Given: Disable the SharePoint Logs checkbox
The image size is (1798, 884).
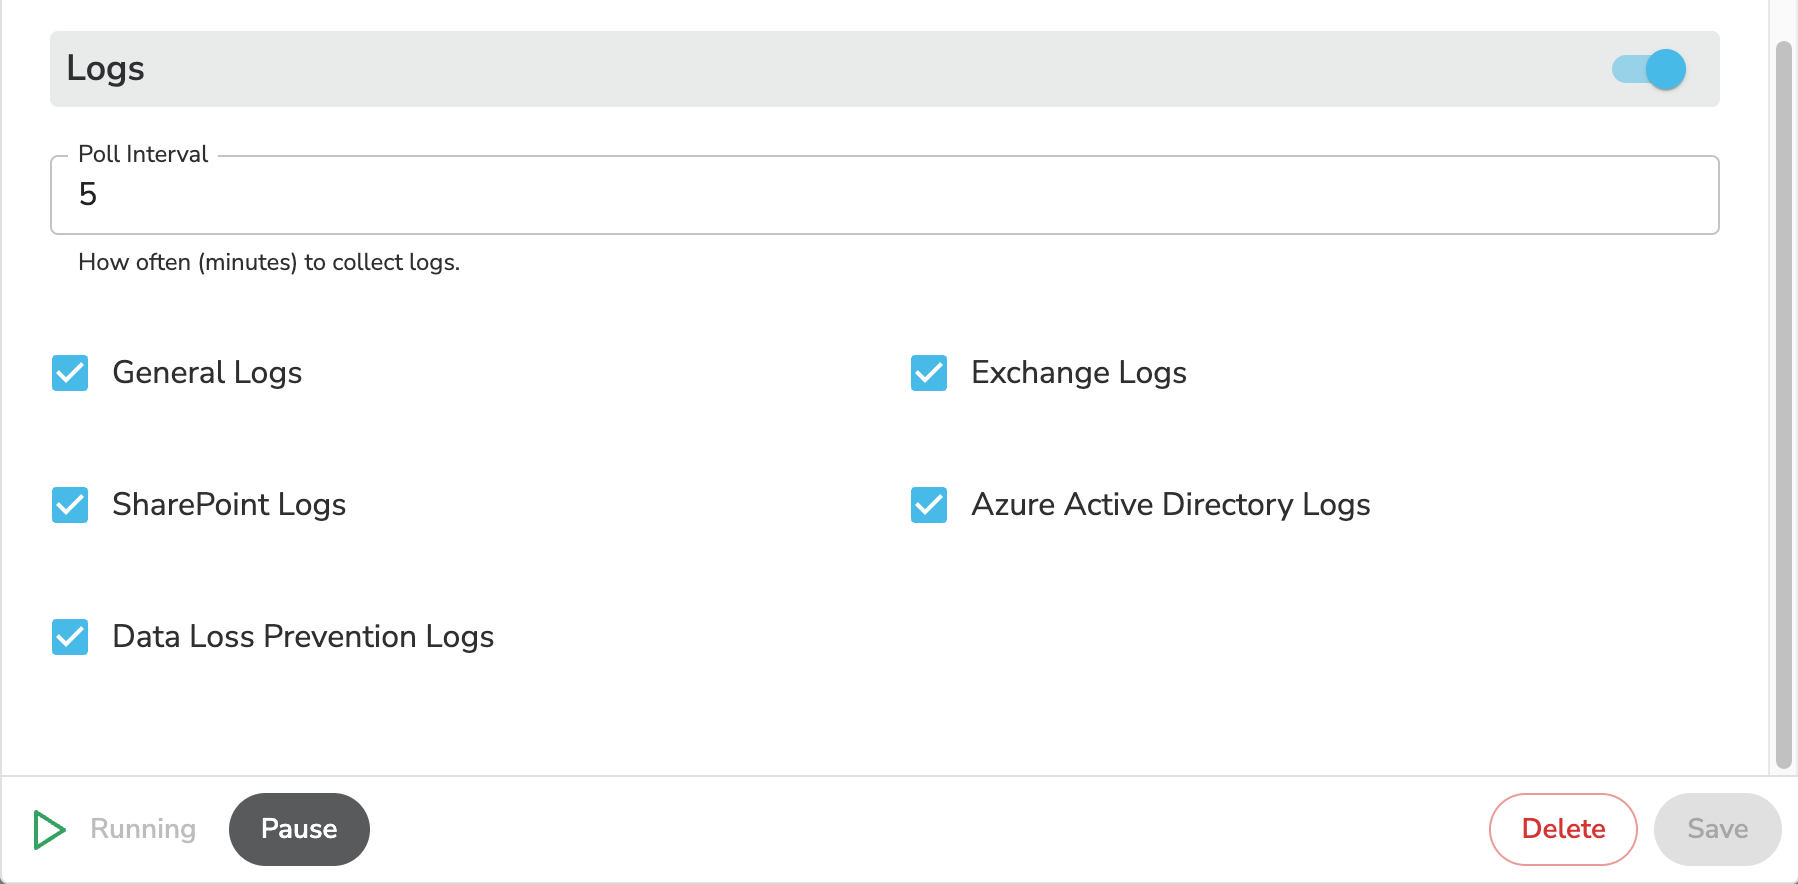Looking at the screenshot, I should [x=70, y=505].
